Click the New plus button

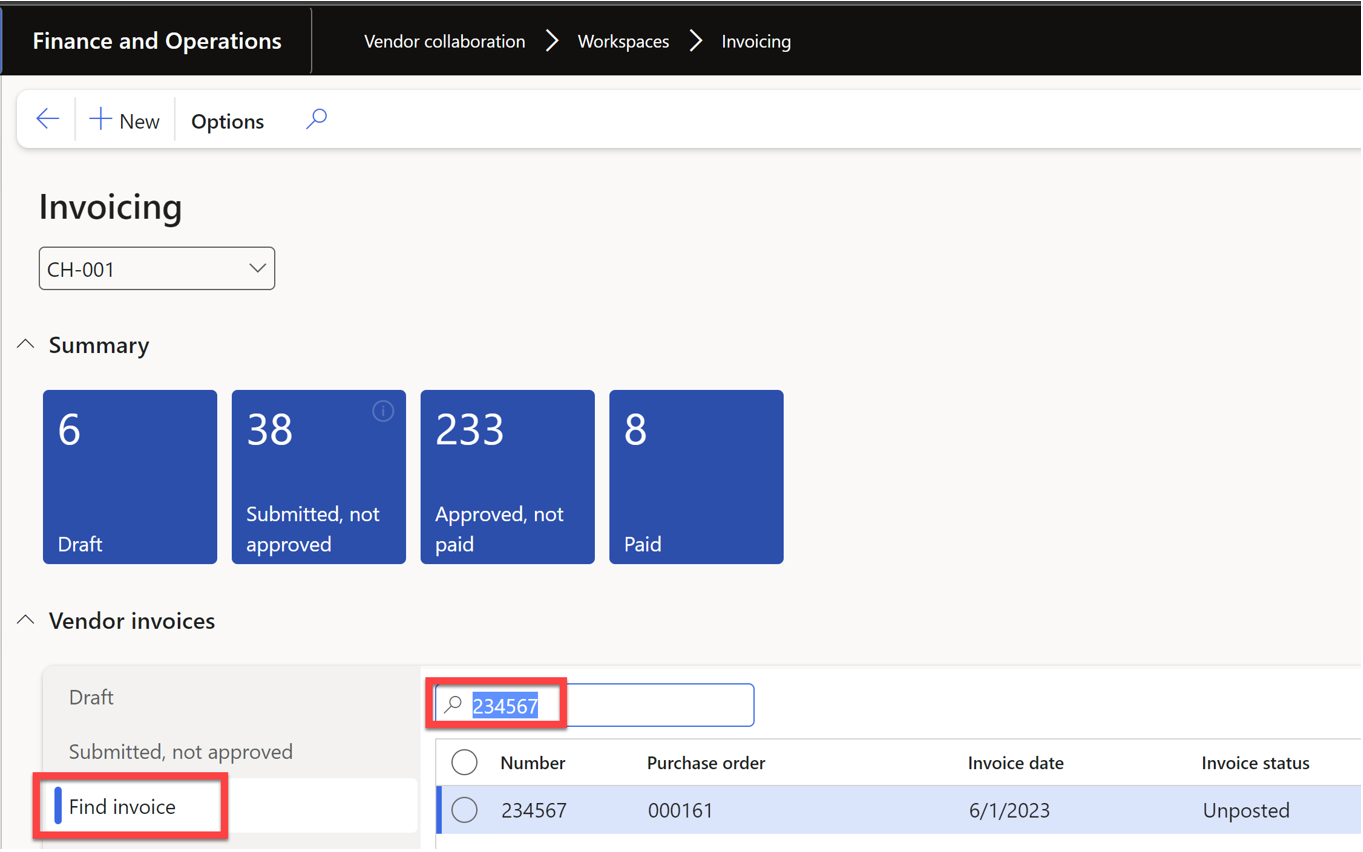coord(124,121)
